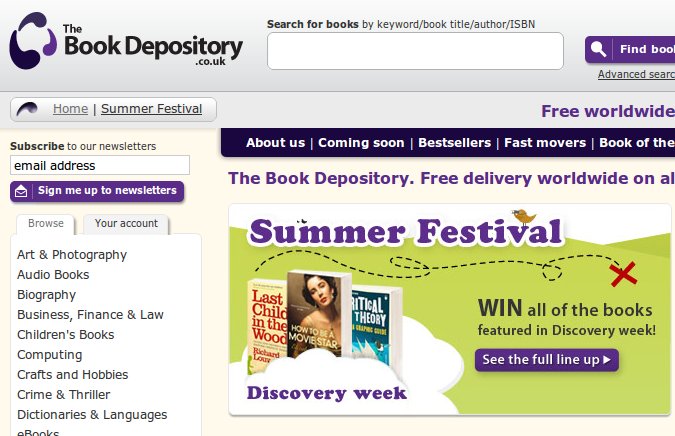Click the breadcrumb swoosh icon beside Home

click(27, 109)
